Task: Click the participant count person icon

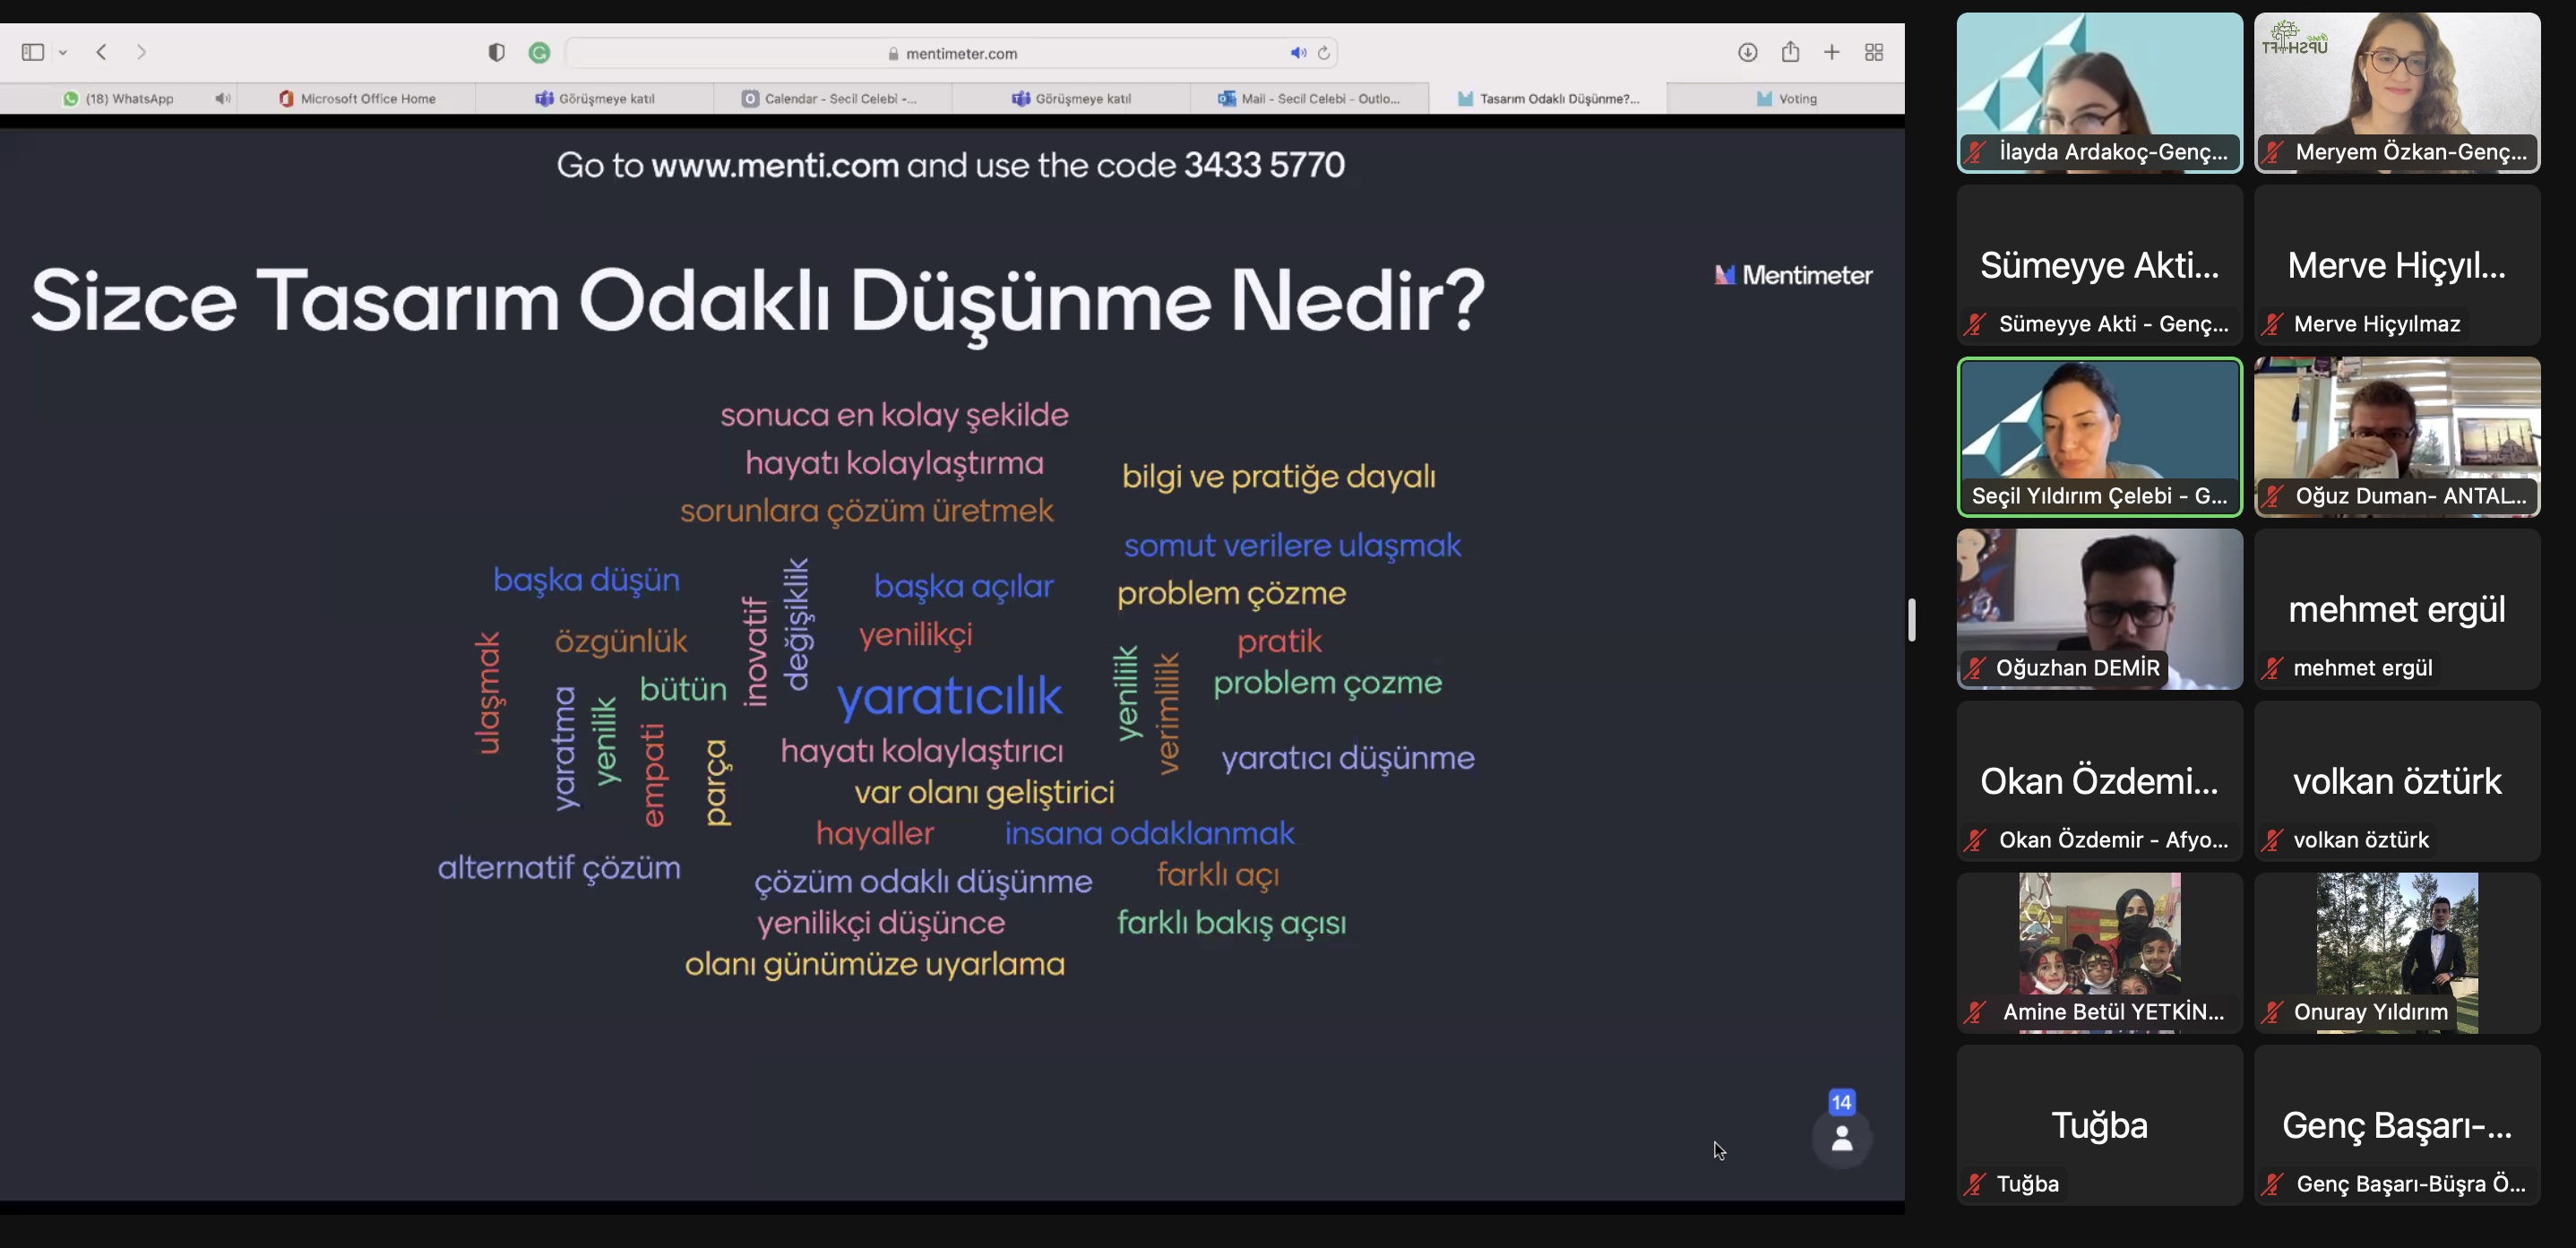Action: (x=1841, y=1137)
